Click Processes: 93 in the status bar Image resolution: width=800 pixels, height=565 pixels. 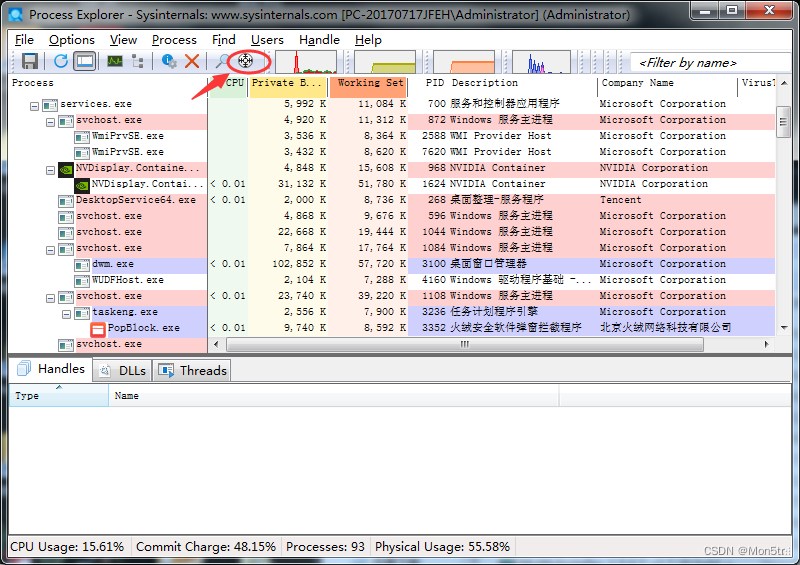325,547
